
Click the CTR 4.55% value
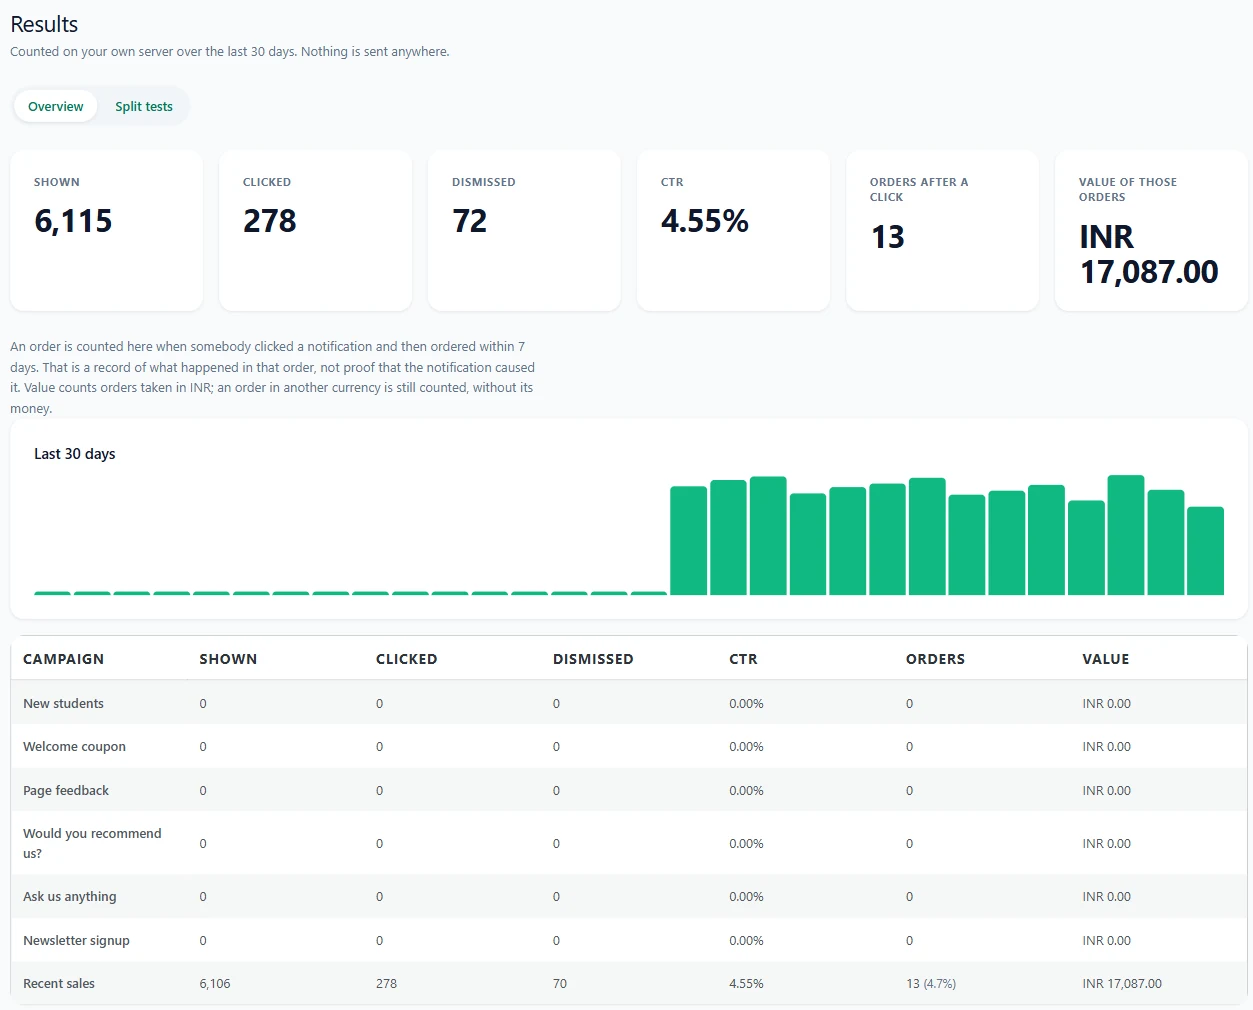tap(705, 221)
